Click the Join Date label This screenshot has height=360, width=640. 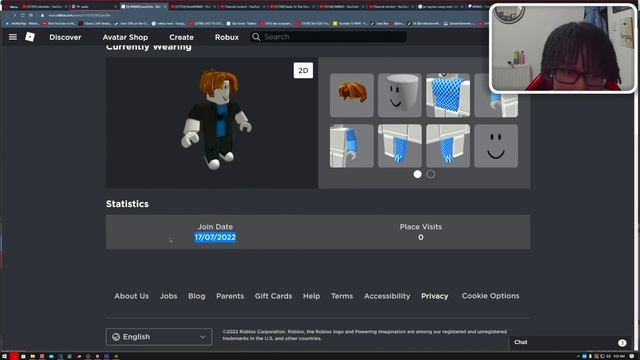(215, 227)
